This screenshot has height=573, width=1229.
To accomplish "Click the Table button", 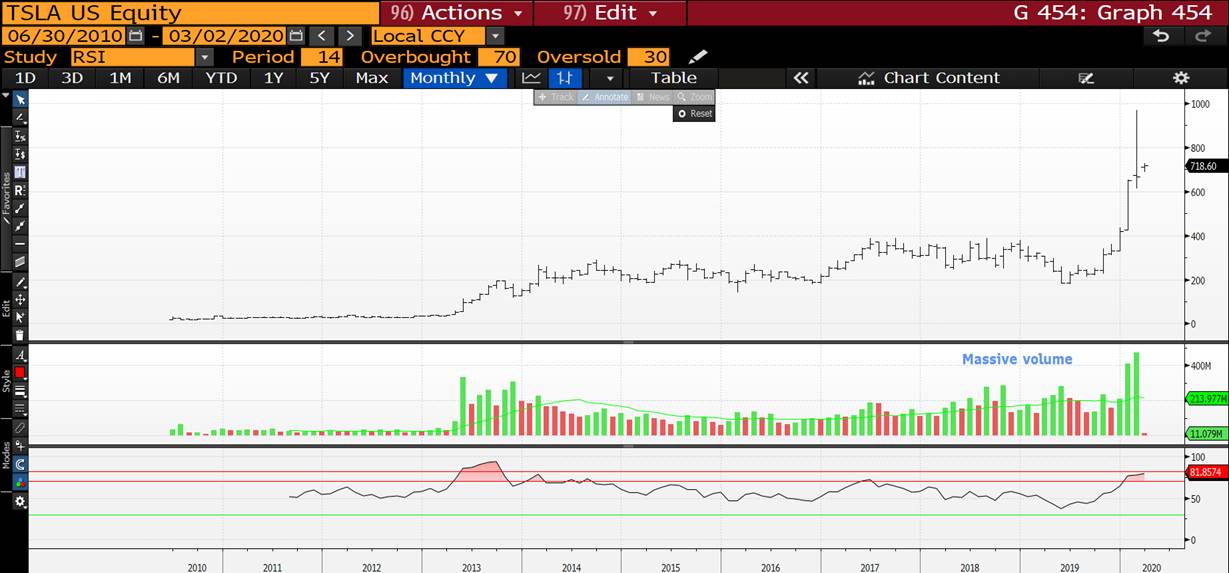I will pyautogui.click(x=674, y=78).
